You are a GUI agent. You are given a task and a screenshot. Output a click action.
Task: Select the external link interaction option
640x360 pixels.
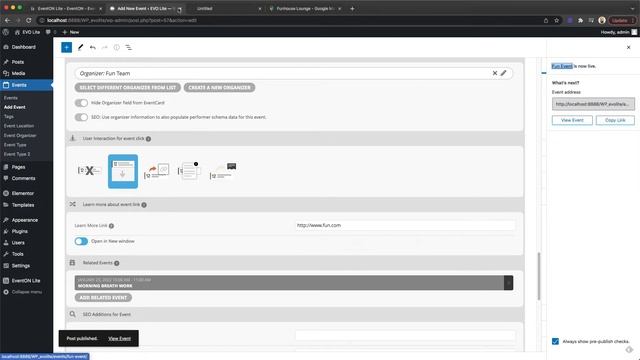click(156, 171)
